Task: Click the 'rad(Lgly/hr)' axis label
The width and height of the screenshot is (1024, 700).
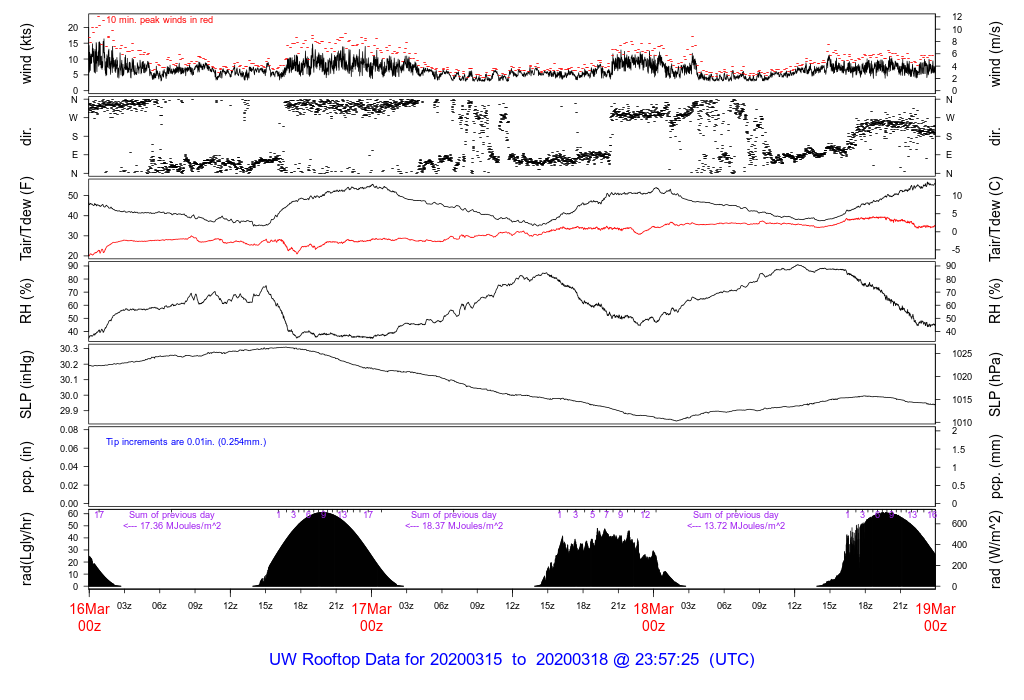Action: 26,549
